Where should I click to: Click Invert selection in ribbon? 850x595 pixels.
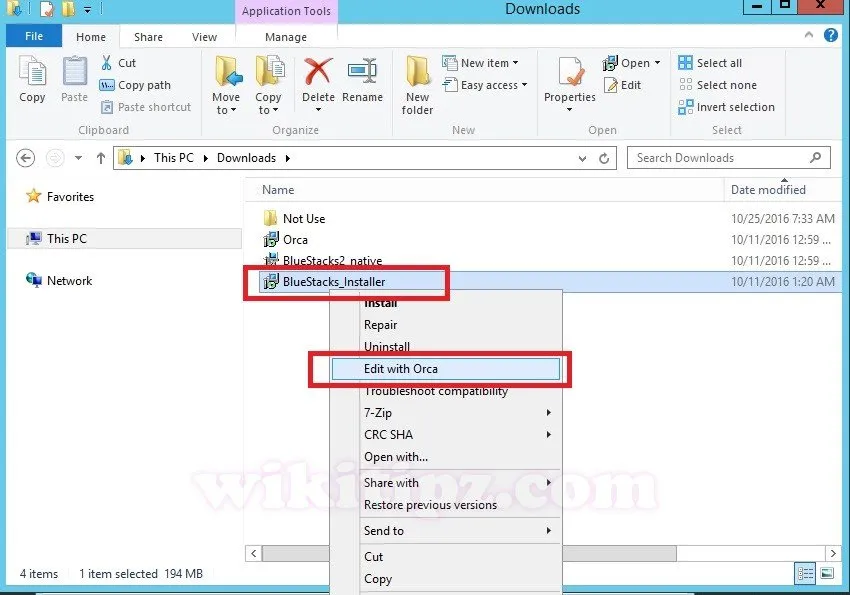pyautogui.click(x=726, y=107)
